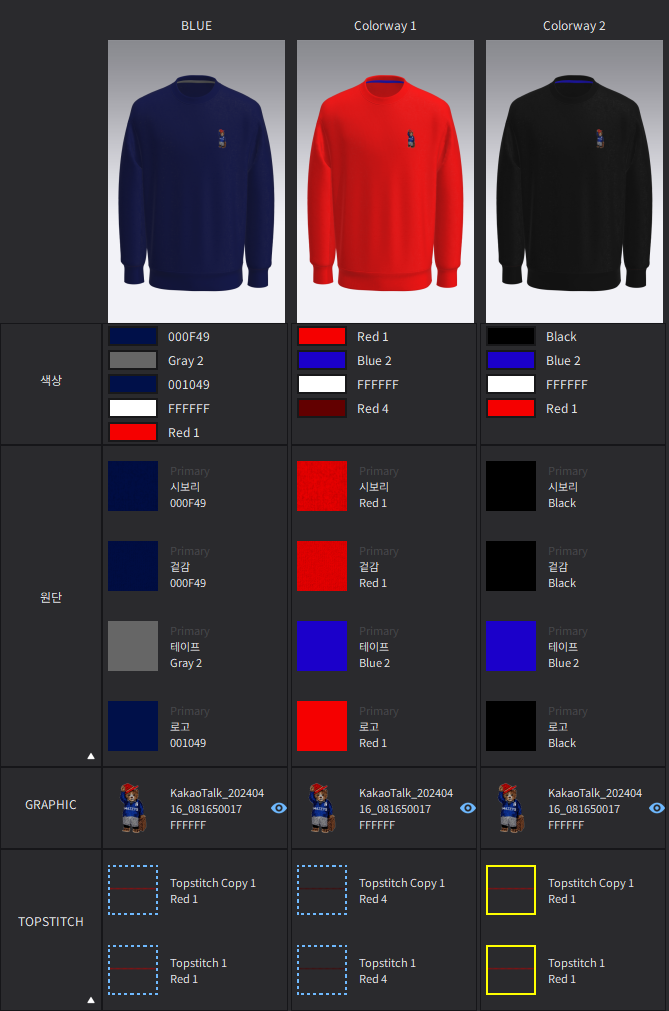669x1011 pixels.
Task: Open the red sweatshirt preview thumbnail
Action: click(x=385, y=181)
